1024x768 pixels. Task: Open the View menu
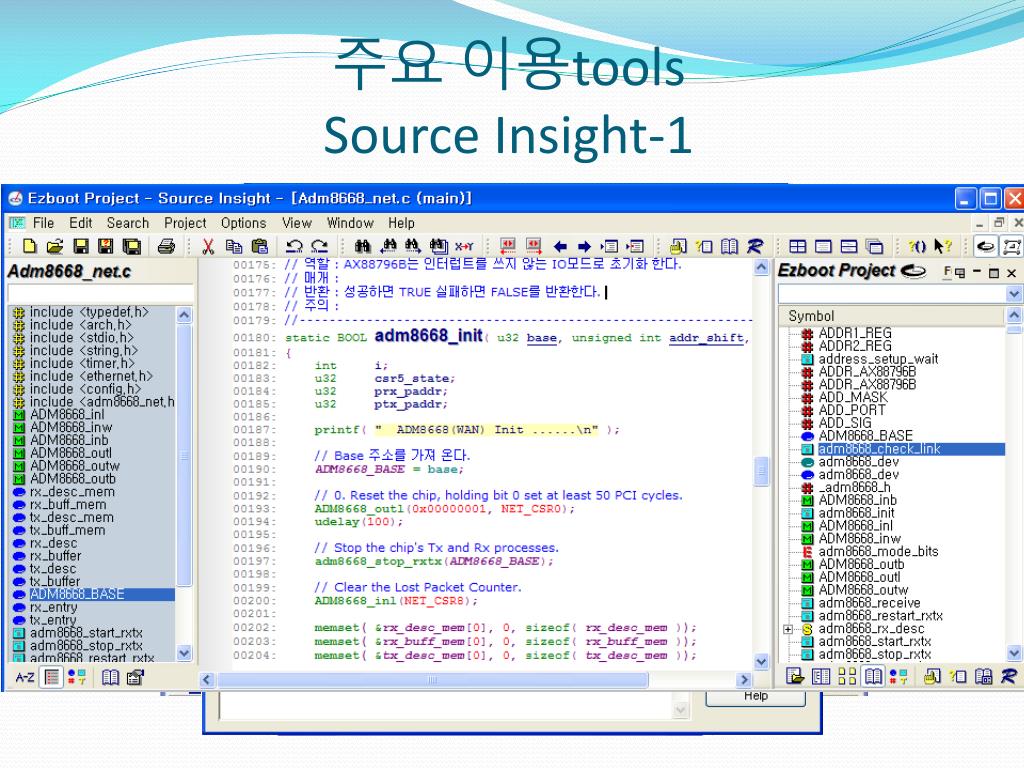point(297,223)
